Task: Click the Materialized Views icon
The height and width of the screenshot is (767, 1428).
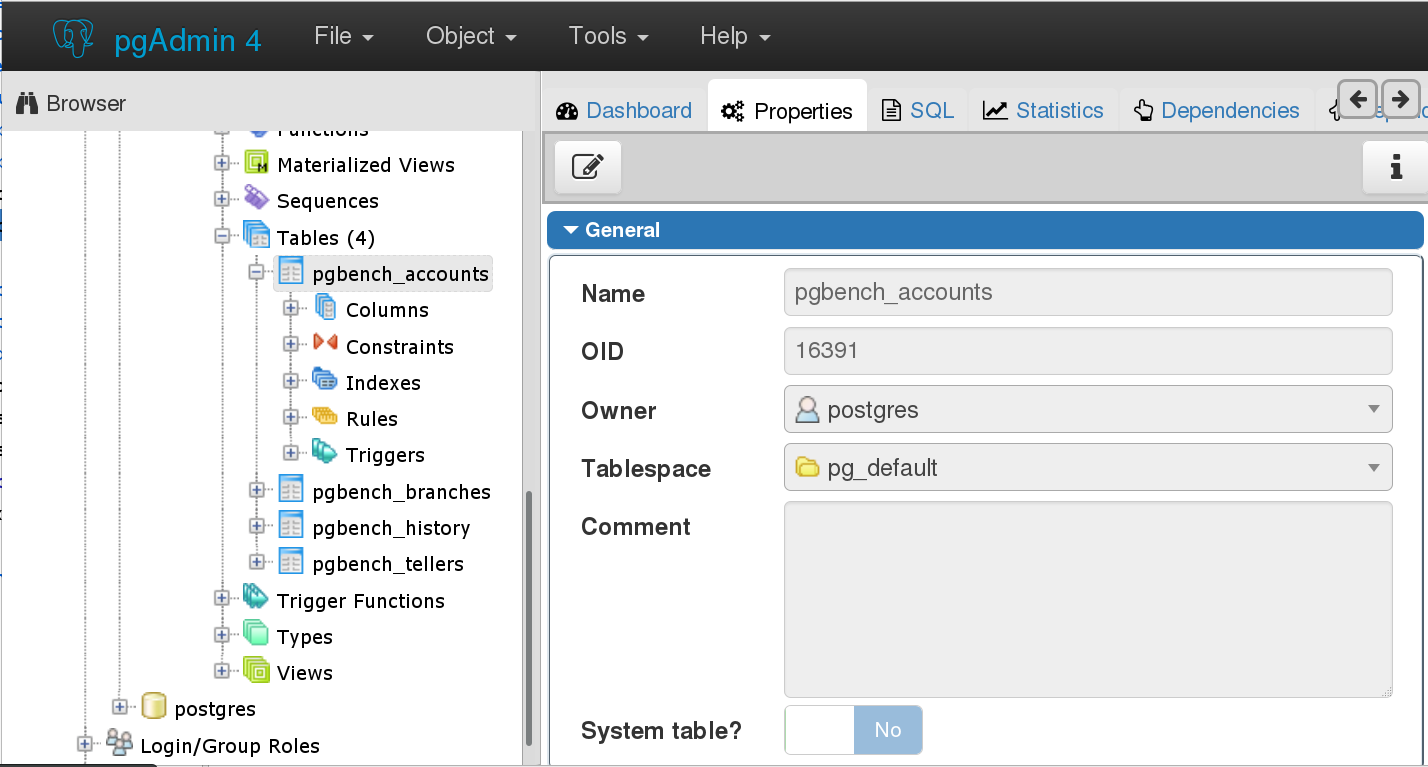Action: coord(256,164)
